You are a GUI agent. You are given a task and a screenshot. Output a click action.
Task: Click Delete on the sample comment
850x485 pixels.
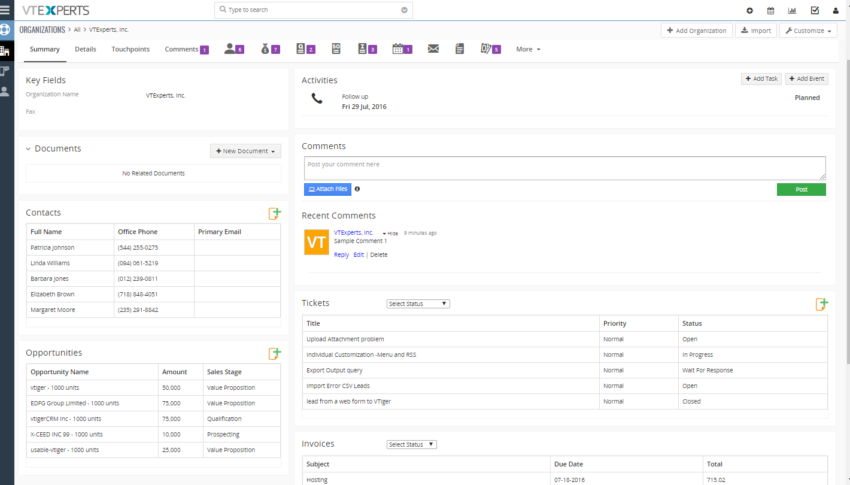coord(378,255)
